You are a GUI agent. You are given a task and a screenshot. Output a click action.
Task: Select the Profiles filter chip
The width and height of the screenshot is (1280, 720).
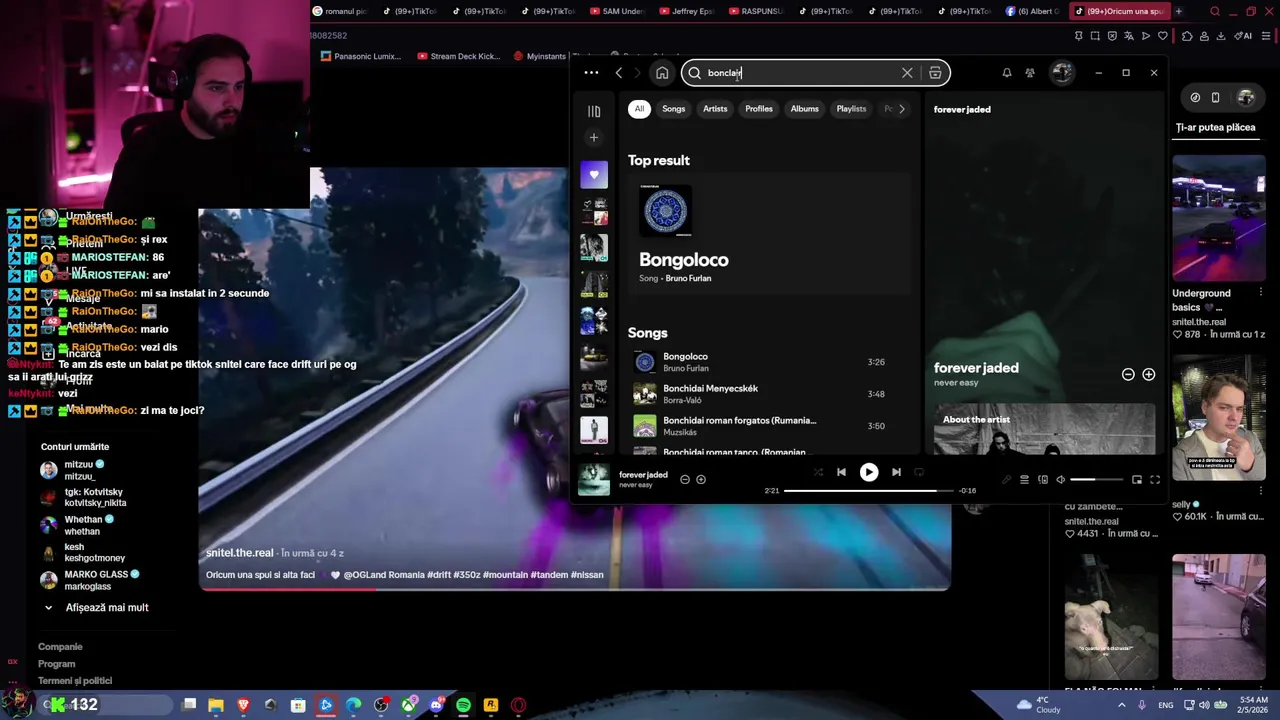click(759, 108)
